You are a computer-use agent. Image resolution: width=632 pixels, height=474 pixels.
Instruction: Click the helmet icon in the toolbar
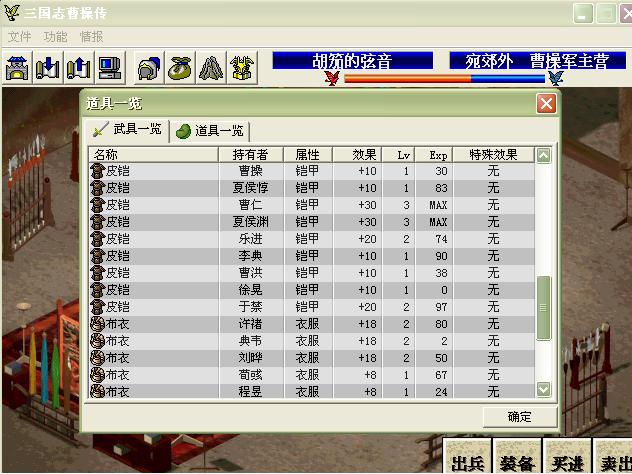point(149,68)
